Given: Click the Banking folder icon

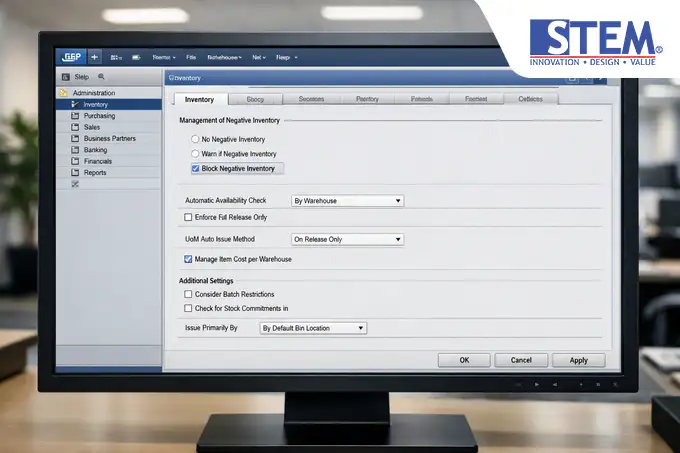Looking at the screenshot, I should (75, 150).
